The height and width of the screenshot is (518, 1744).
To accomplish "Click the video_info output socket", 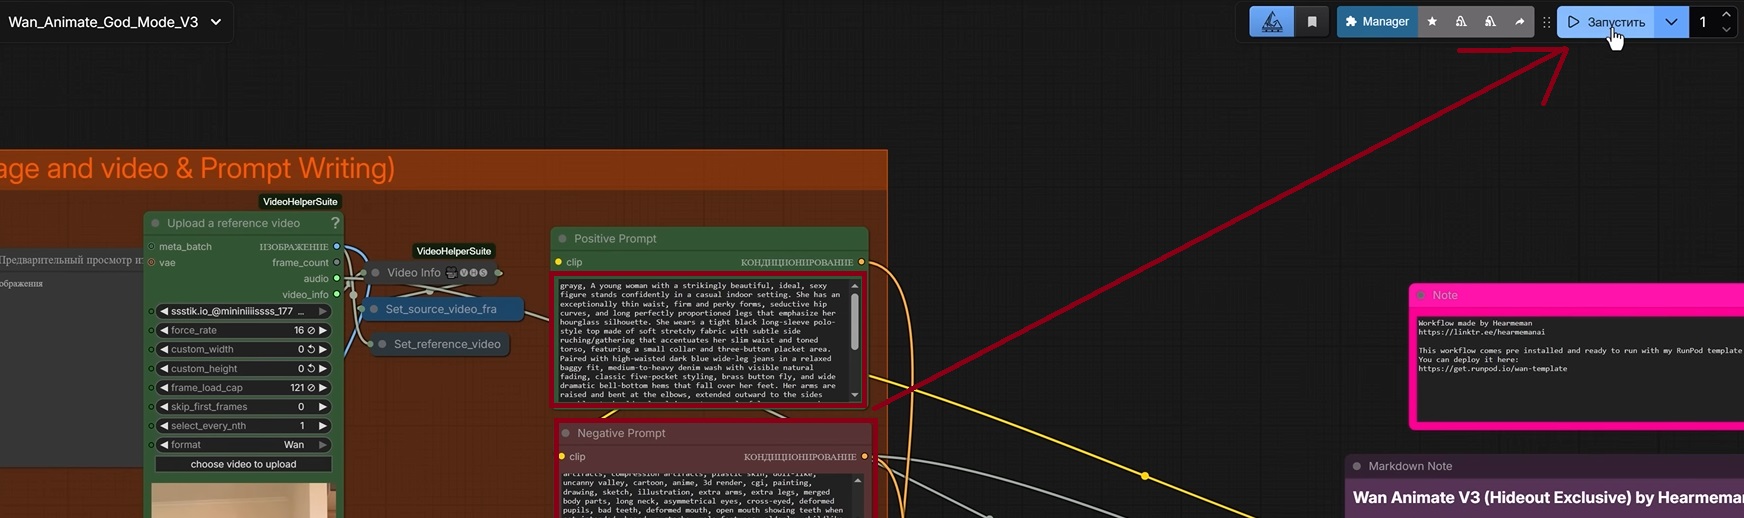I will click(337, 295).
